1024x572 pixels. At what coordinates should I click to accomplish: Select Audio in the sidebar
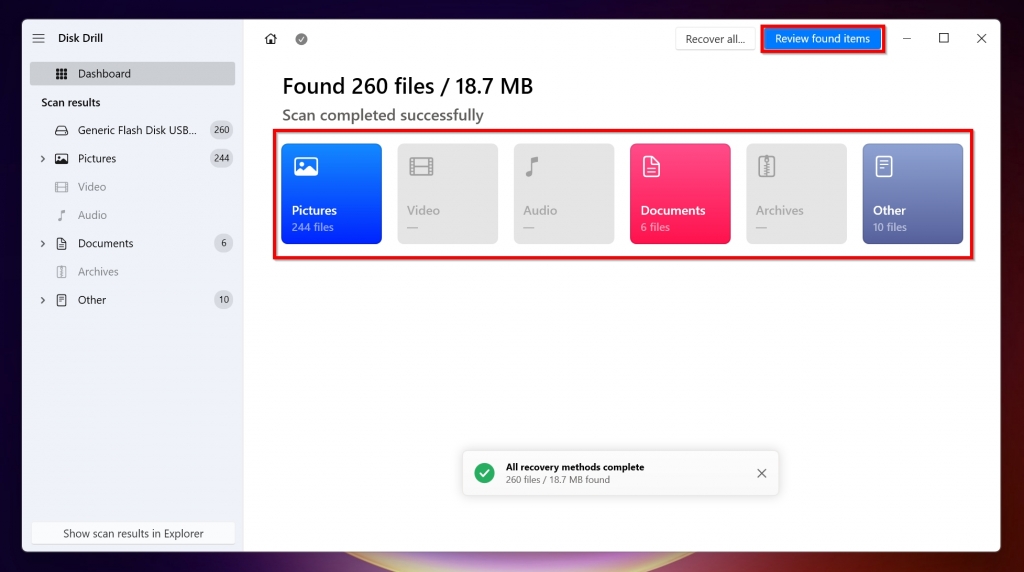pos(92,215)
